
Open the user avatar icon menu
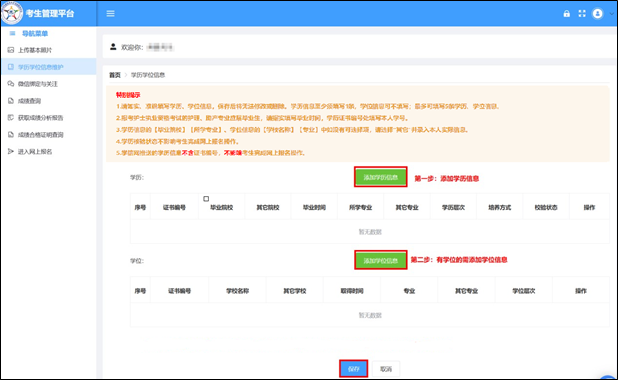point(598,13)
